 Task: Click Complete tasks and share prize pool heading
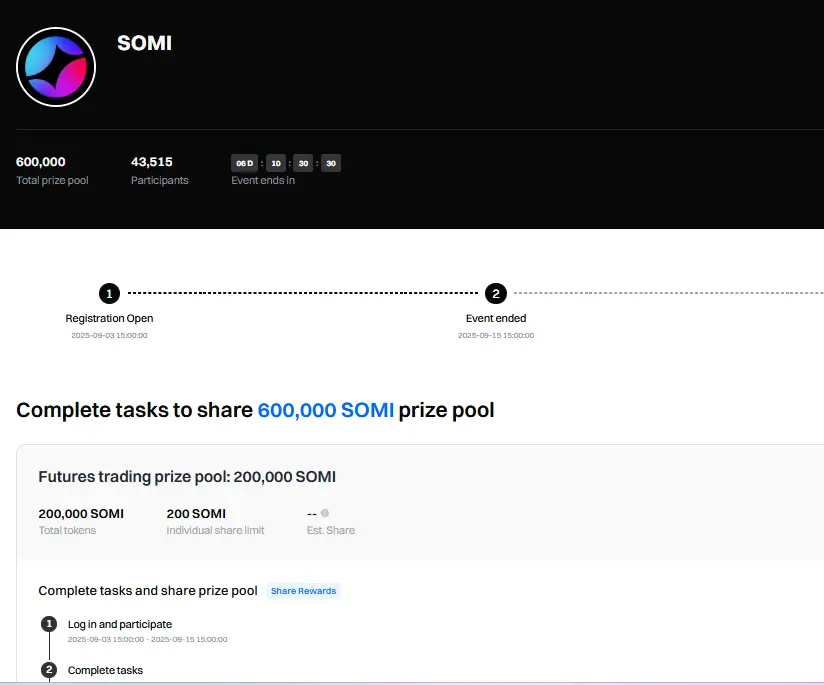(148, 591)
